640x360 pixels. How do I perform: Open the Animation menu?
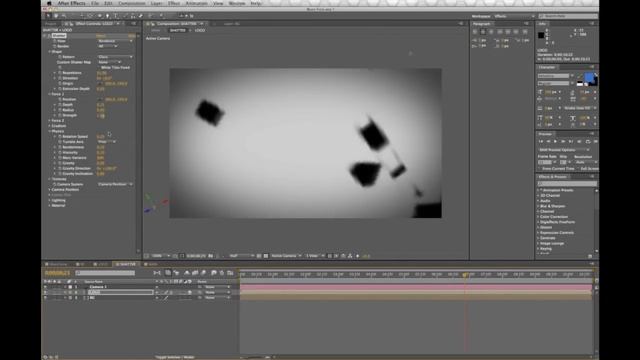click(x=196, y=3)
